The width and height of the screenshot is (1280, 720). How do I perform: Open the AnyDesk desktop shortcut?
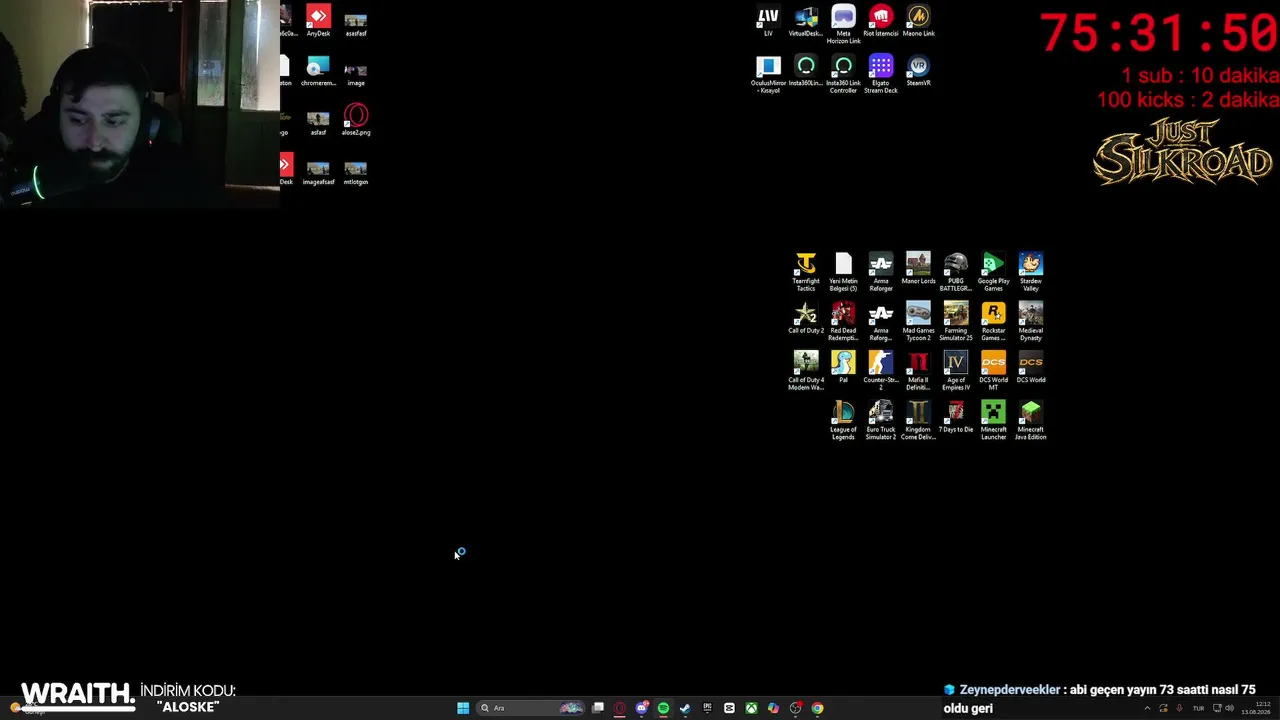[x=318, y=21]
